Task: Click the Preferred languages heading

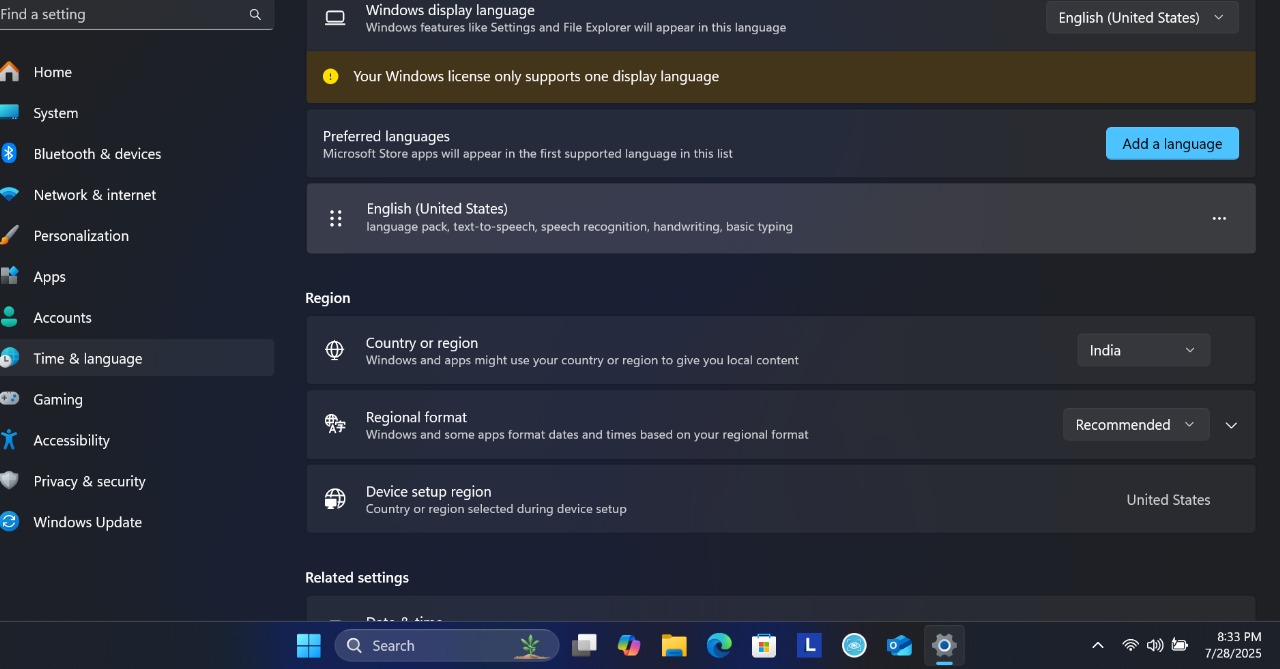Action: (x=386, y=136)
